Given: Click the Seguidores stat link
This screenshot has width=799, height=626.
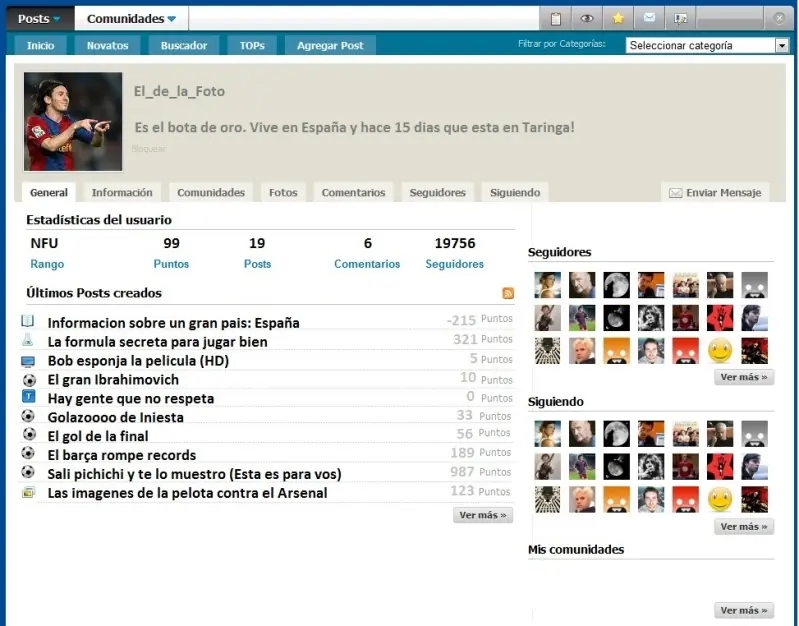Looking at the screenshot, I should [455, 264].
